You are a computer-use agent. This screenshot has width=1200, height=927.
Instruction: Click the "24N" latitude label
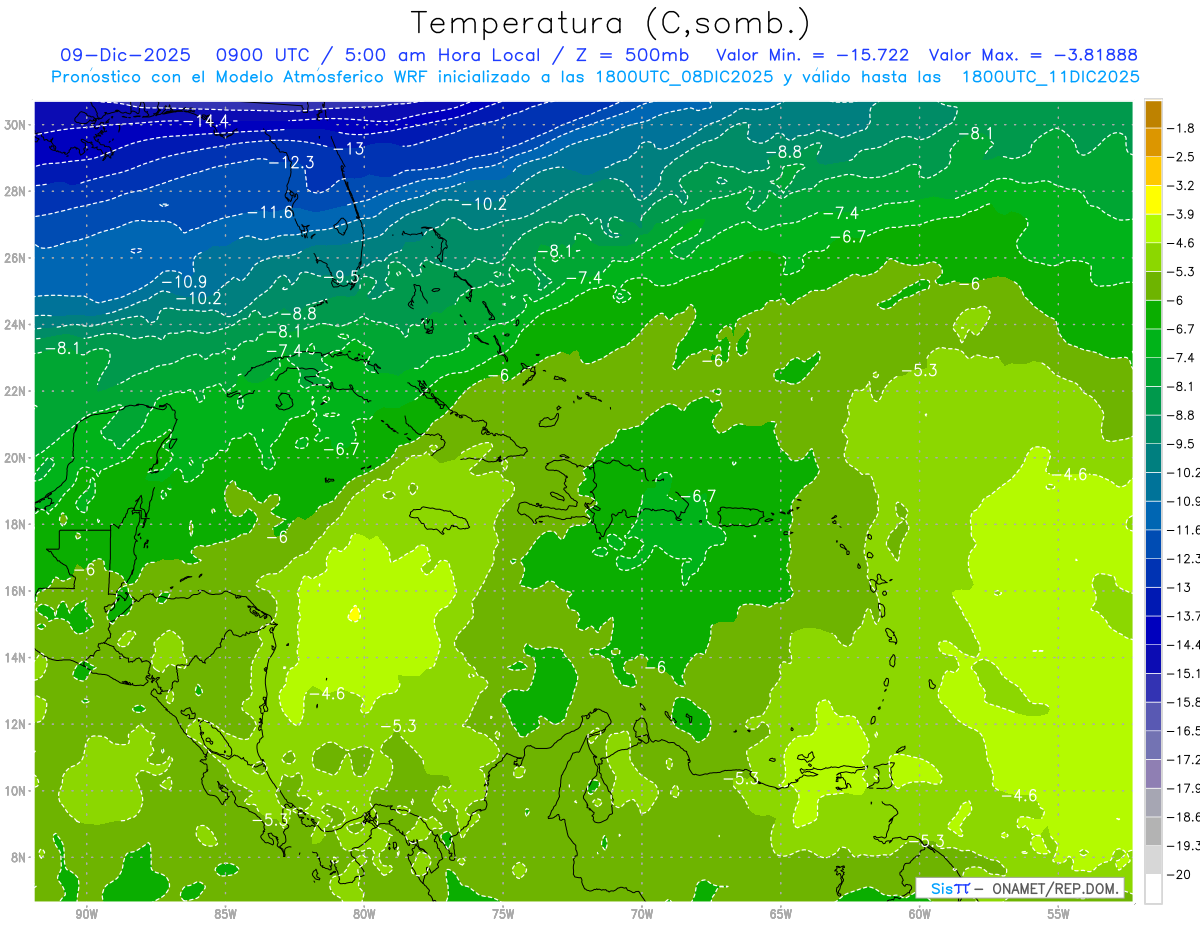pos(16,324)
